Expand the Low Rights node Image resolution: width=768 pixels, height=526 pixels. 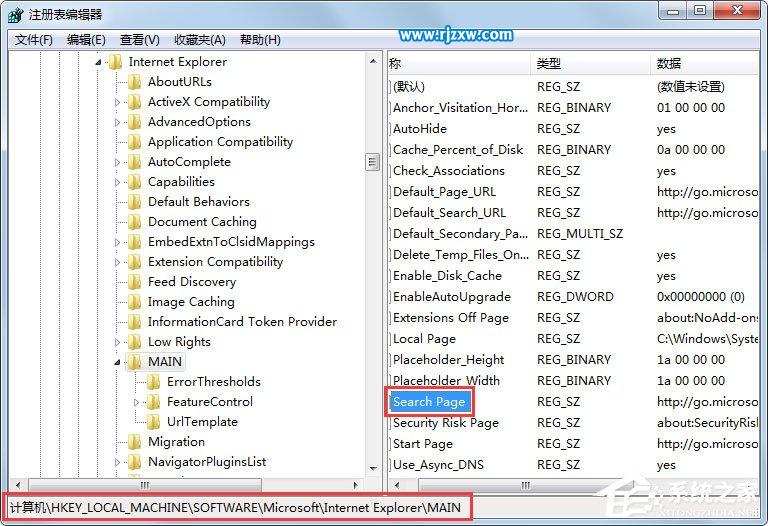click(x=117, y=342)
